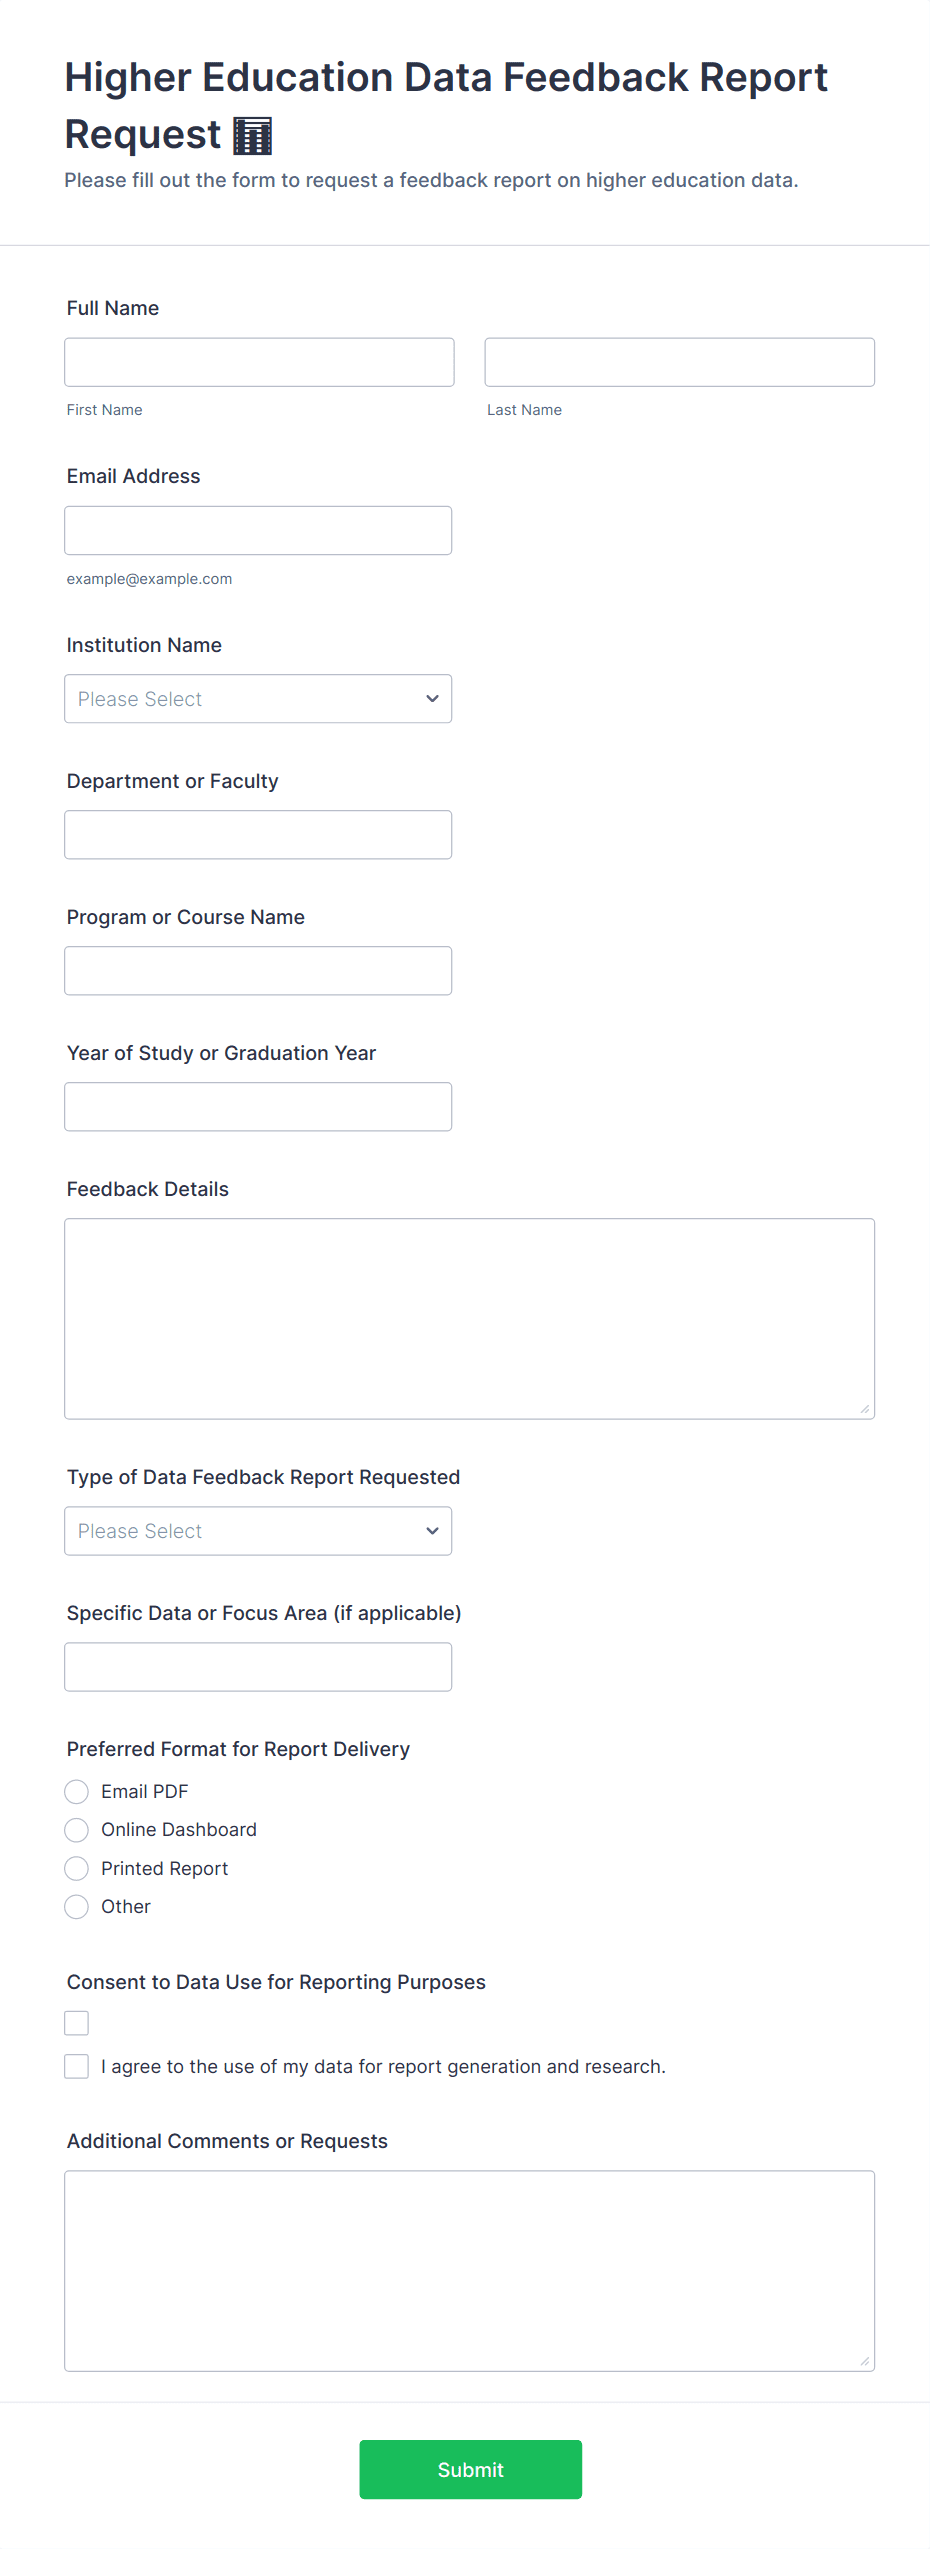Choose the Printed Report delivery option
Viewport: 930px width, 2549px height.
click(77, 1868)
